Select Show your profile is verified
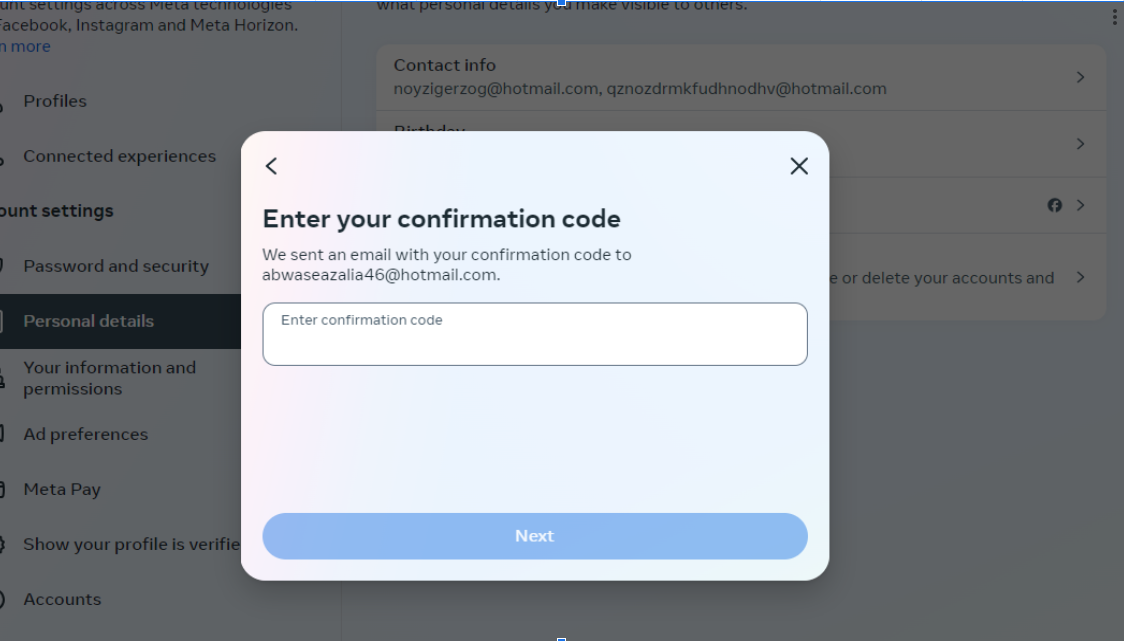The height and width of the screenshot is (641, 1124). (131, 544)
